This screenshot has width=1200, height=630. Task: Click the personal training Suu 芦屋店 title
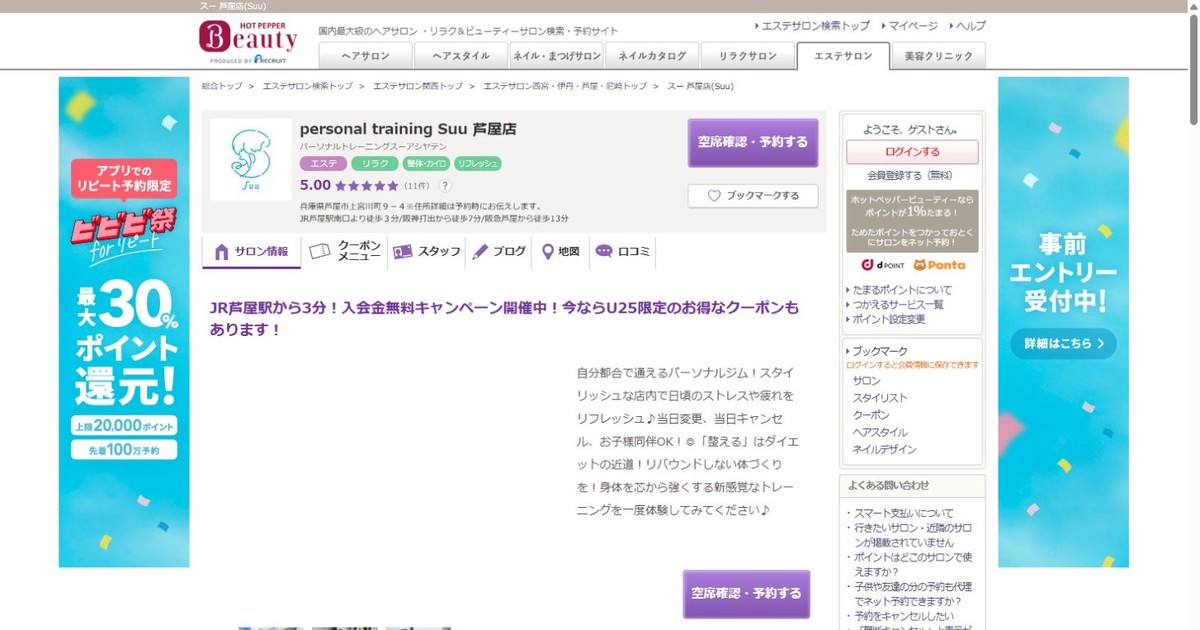(408, 129)
